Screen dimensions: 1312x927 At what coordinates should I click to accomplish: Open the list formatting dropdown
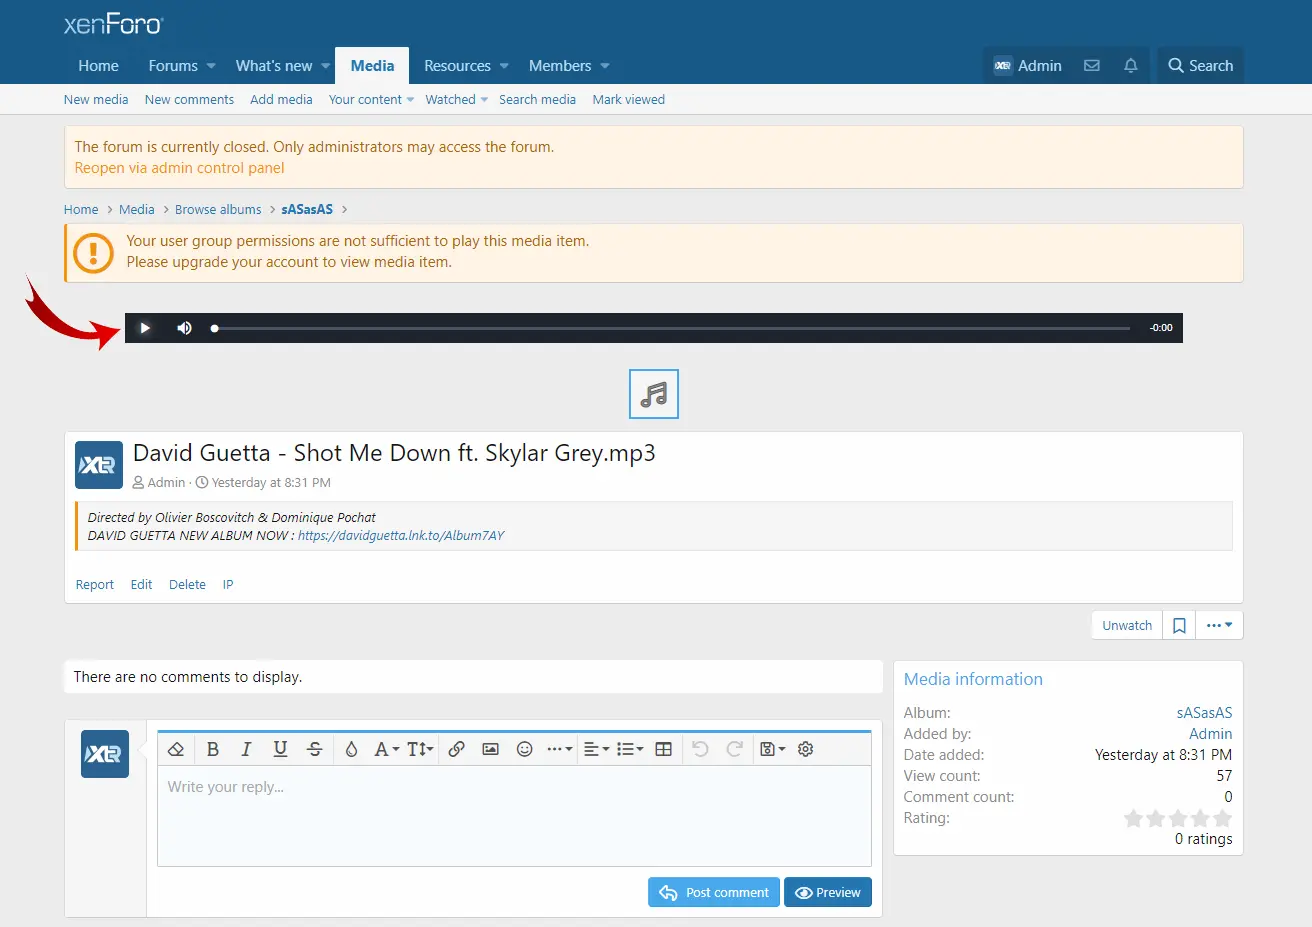point(630,749)
